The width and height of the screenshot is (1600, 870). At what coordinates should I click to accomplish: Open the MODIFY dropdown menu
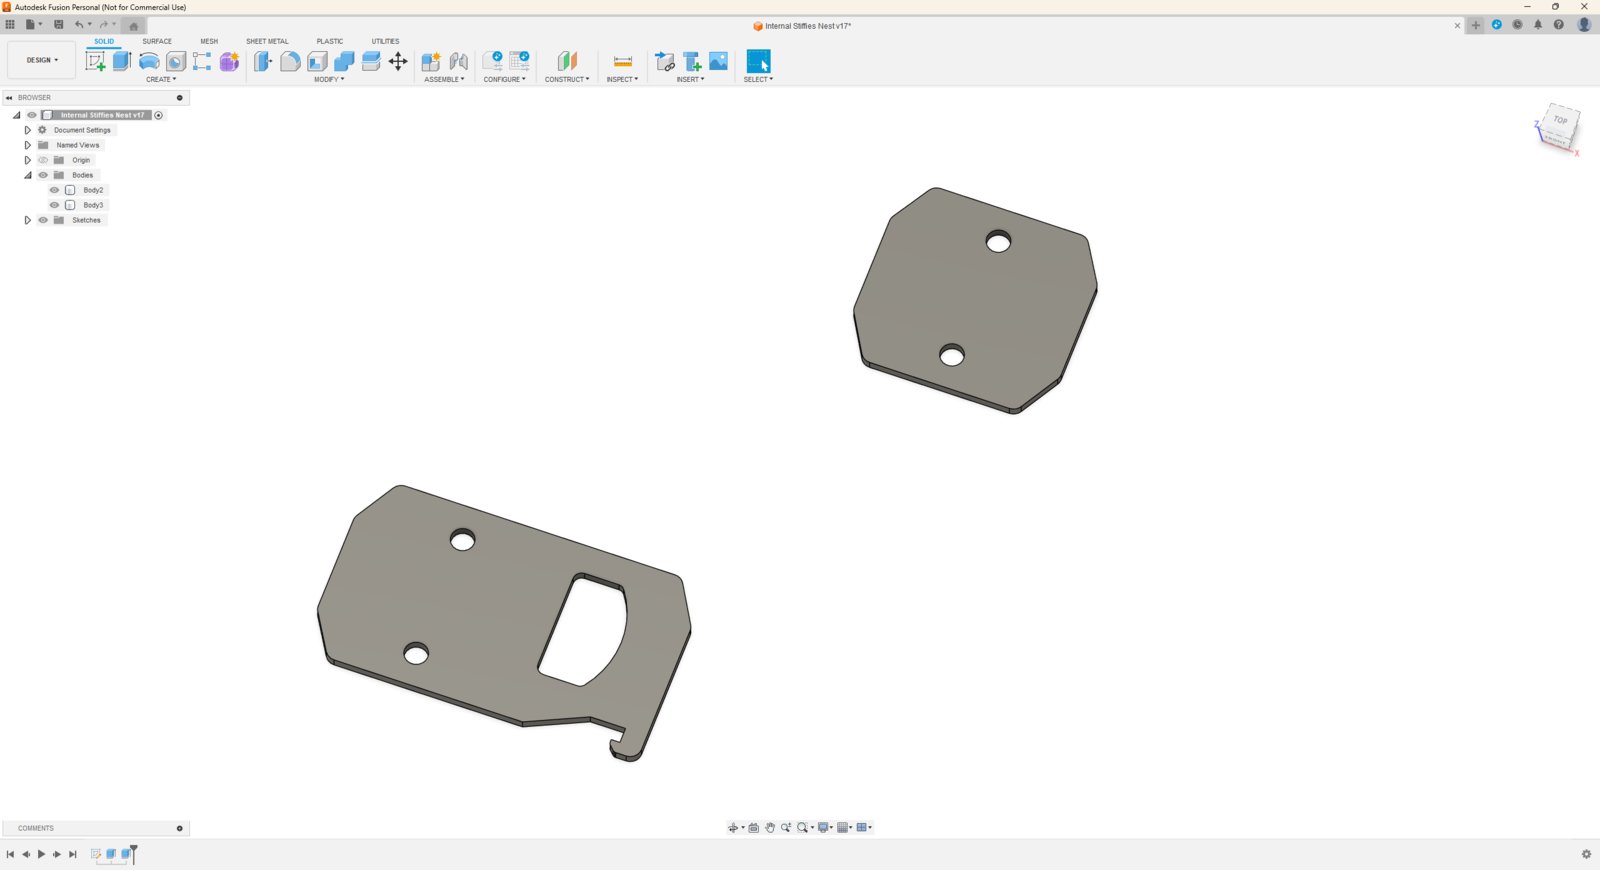(x=329, y=79)
